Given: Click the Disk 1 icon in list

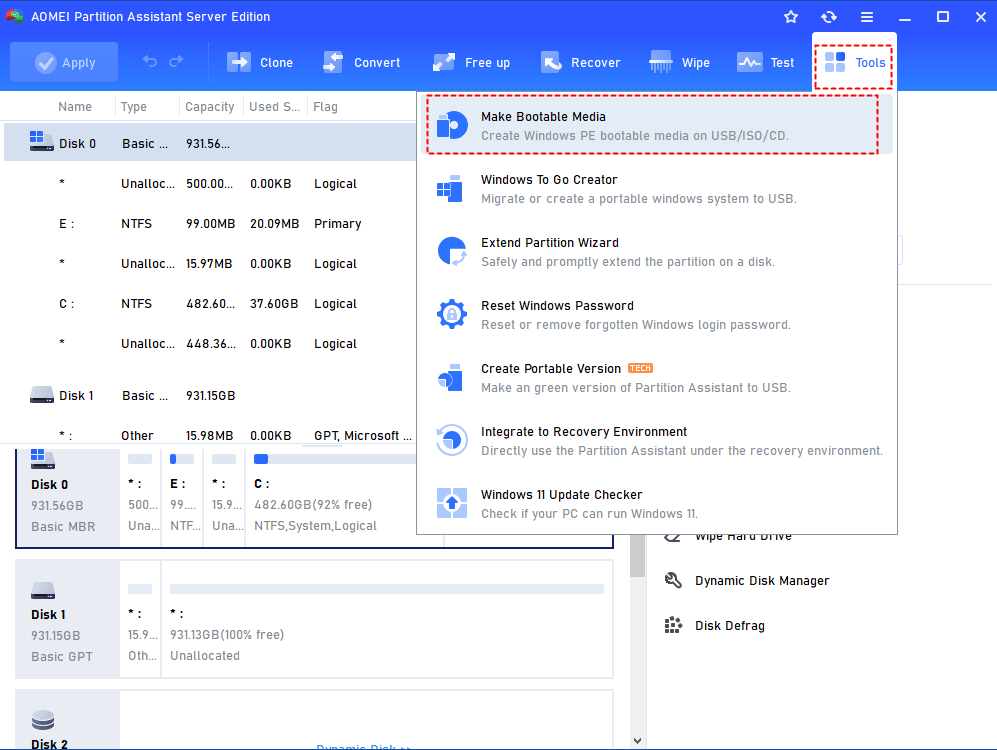Looking at the screenshot, I should pyautogui.click(x=42, y=395).
